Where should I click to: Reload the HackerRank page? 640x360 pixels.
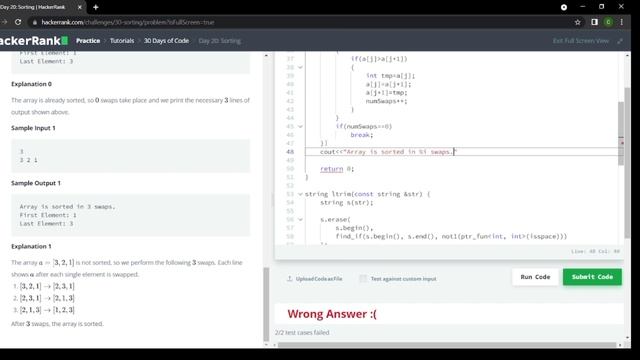(18, 22)
